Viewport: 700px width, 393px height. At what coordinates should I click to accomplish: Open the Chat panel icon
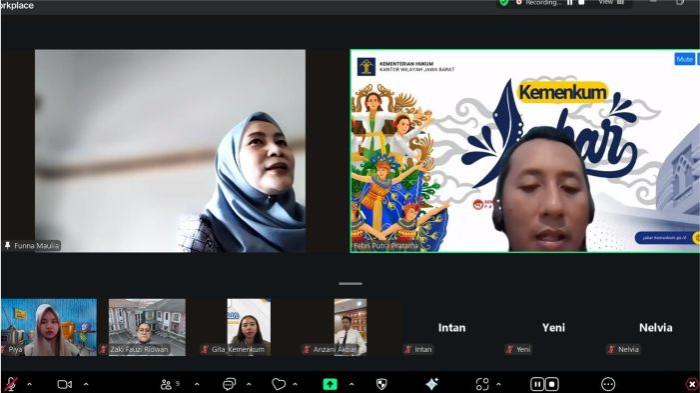[x=229, y=384]
